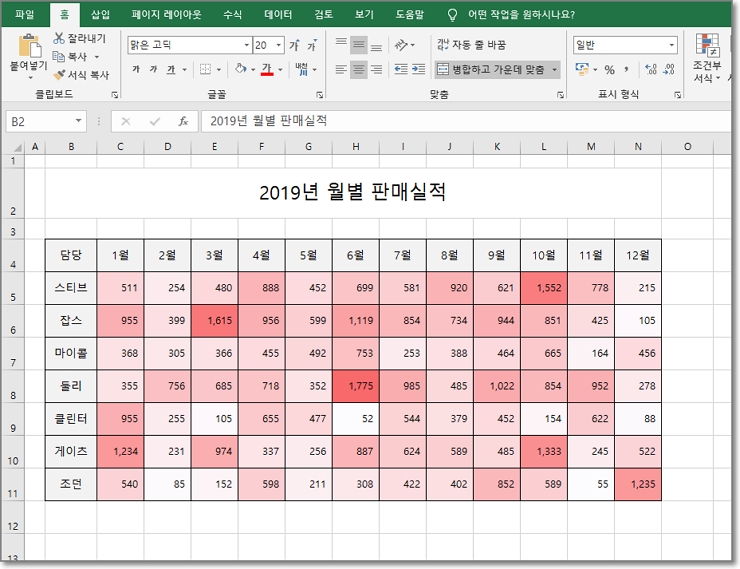The width and height of the screenshot is (740, 569).
Task: Open font group dialog launcher
Action: [x=320, y=95]
